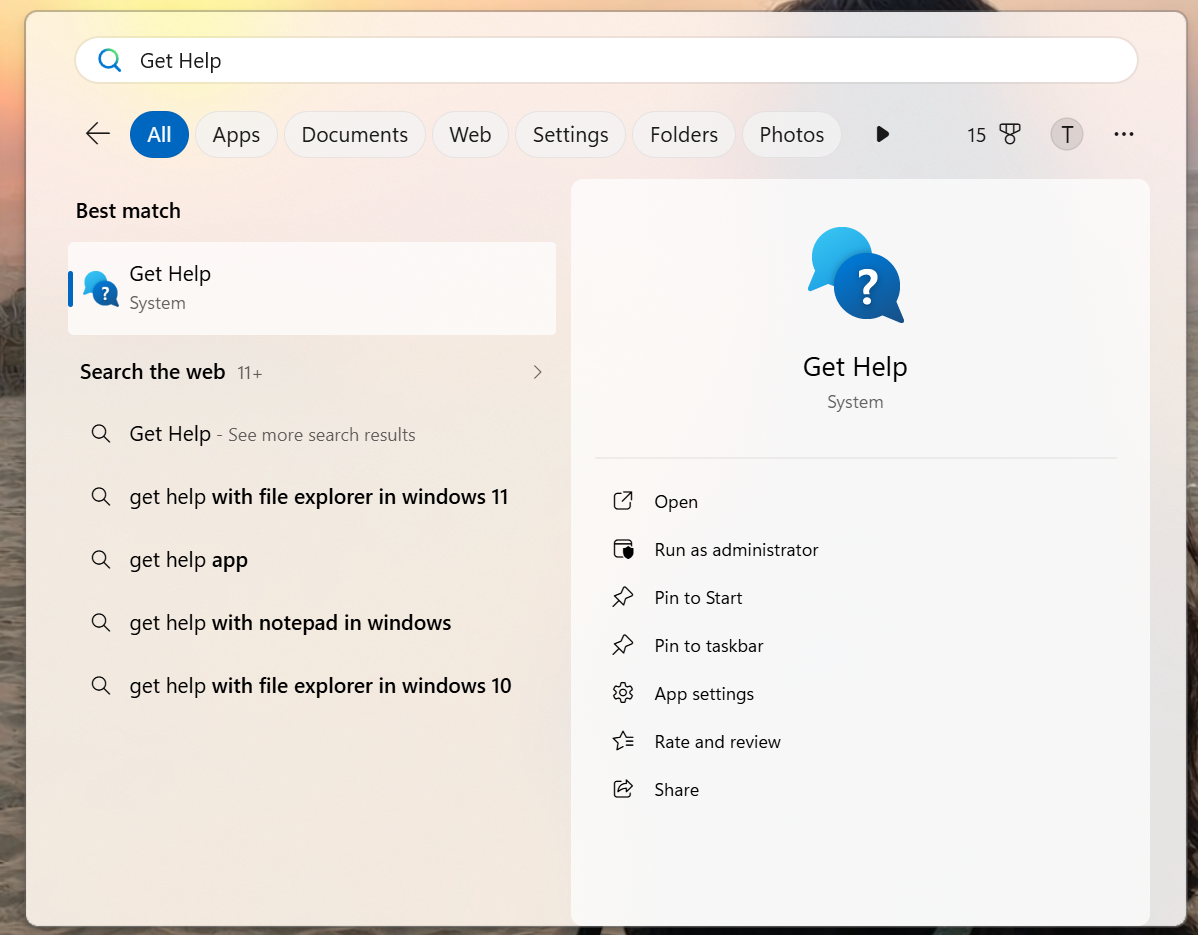Screen dimensions: 1198x935
Task: Click the Pin to Start pin icon
Action: [623, 597]
